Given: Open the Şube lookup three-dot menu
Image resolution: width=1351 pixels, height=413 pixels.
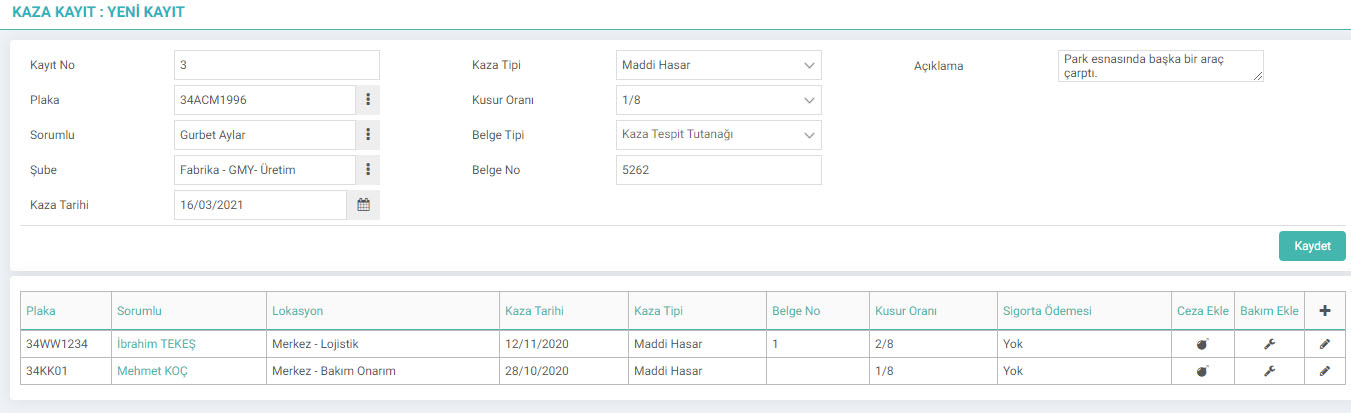Looking at the screenshot, I should coord(368,170).
